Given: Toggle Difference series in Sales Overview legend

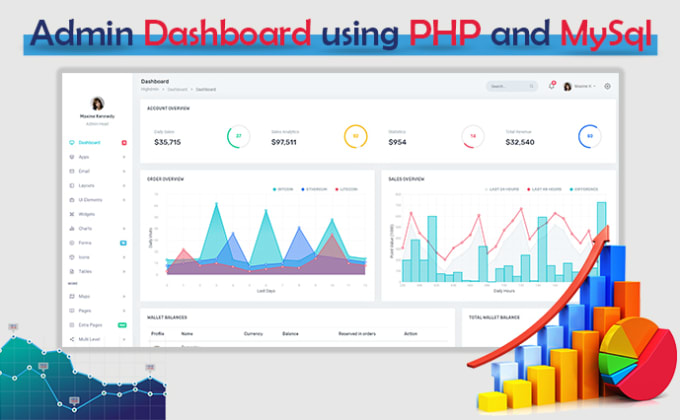Looking at the screenshot, I should tap(584, 189).
